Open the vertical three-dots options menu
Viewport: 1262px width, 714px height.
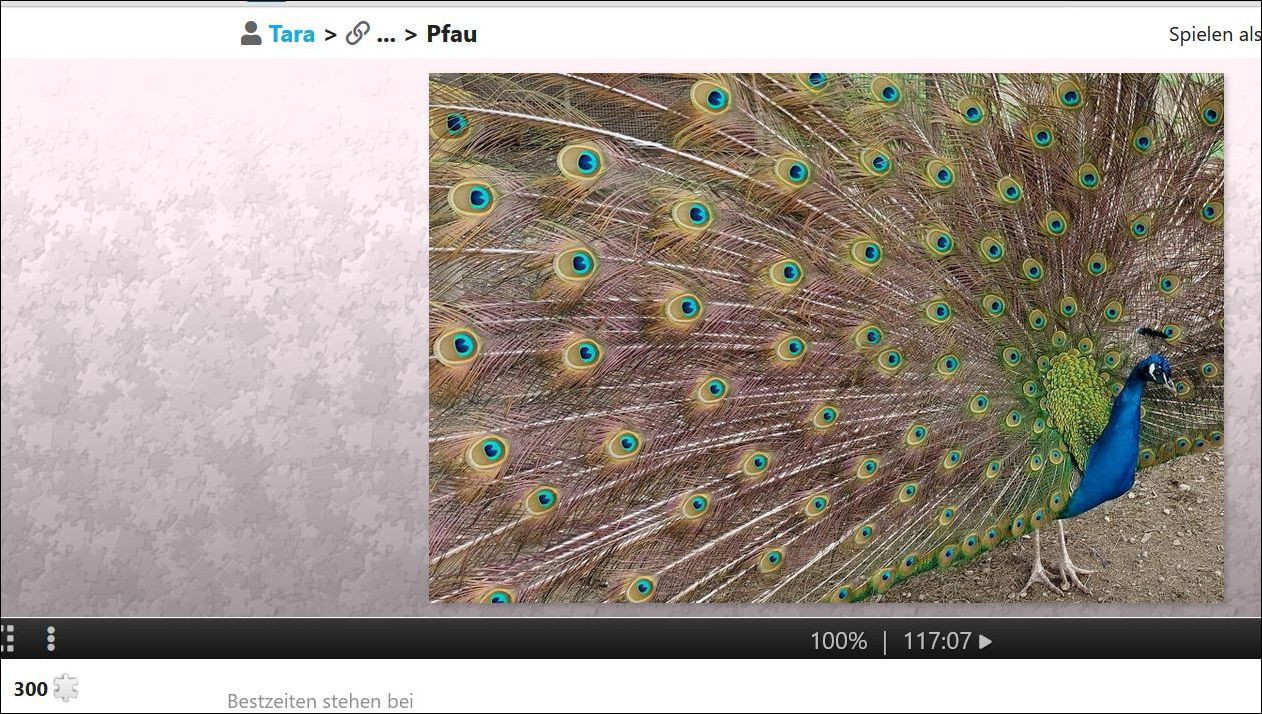(x=51, y=638)
